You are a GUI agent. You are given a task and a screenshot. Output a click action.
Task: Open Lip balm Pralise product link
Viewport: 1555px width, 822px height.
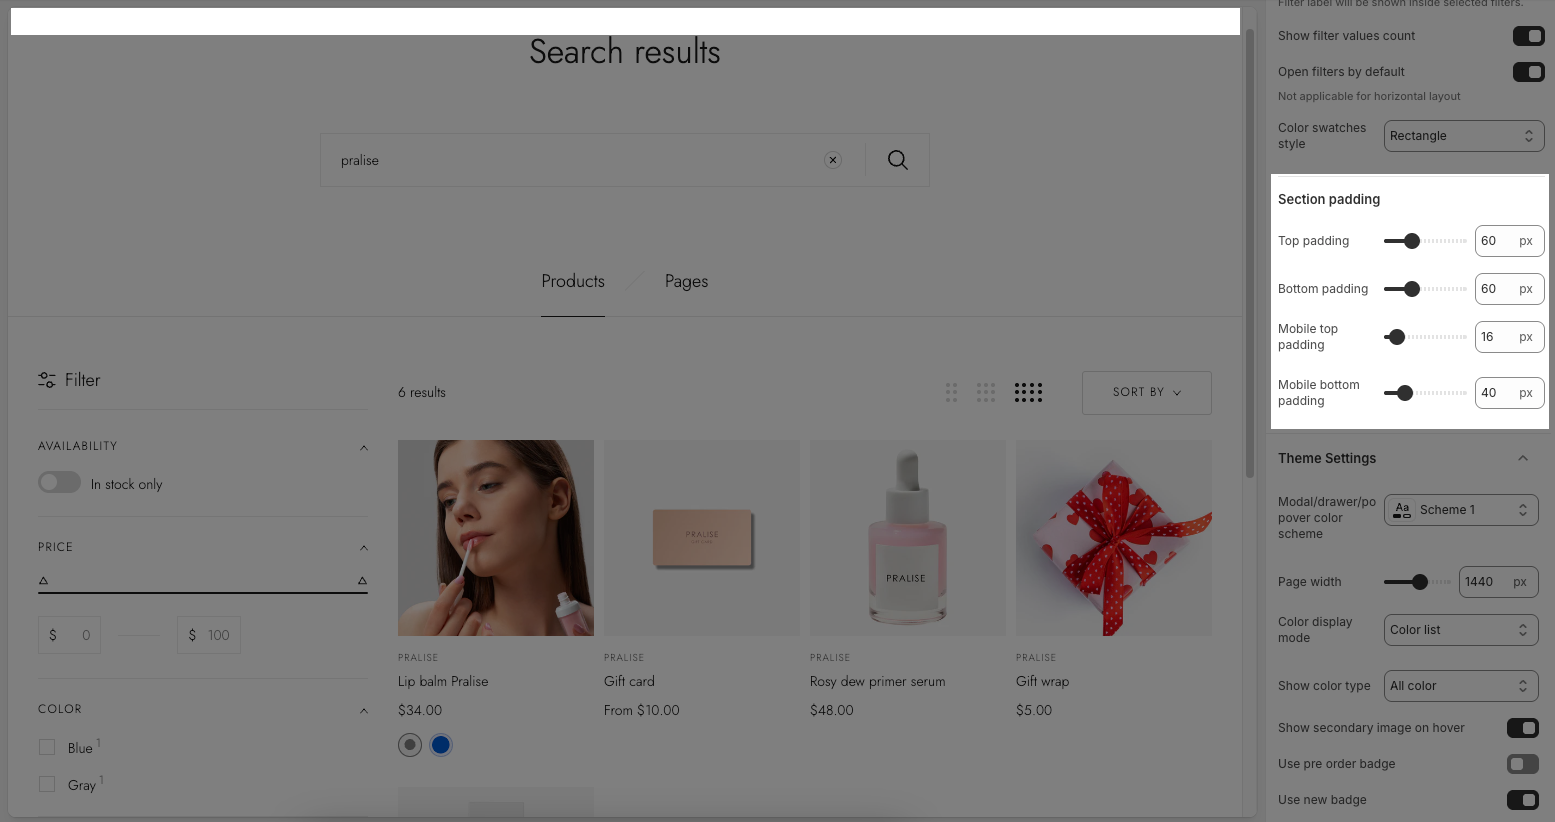coord(443,681)
